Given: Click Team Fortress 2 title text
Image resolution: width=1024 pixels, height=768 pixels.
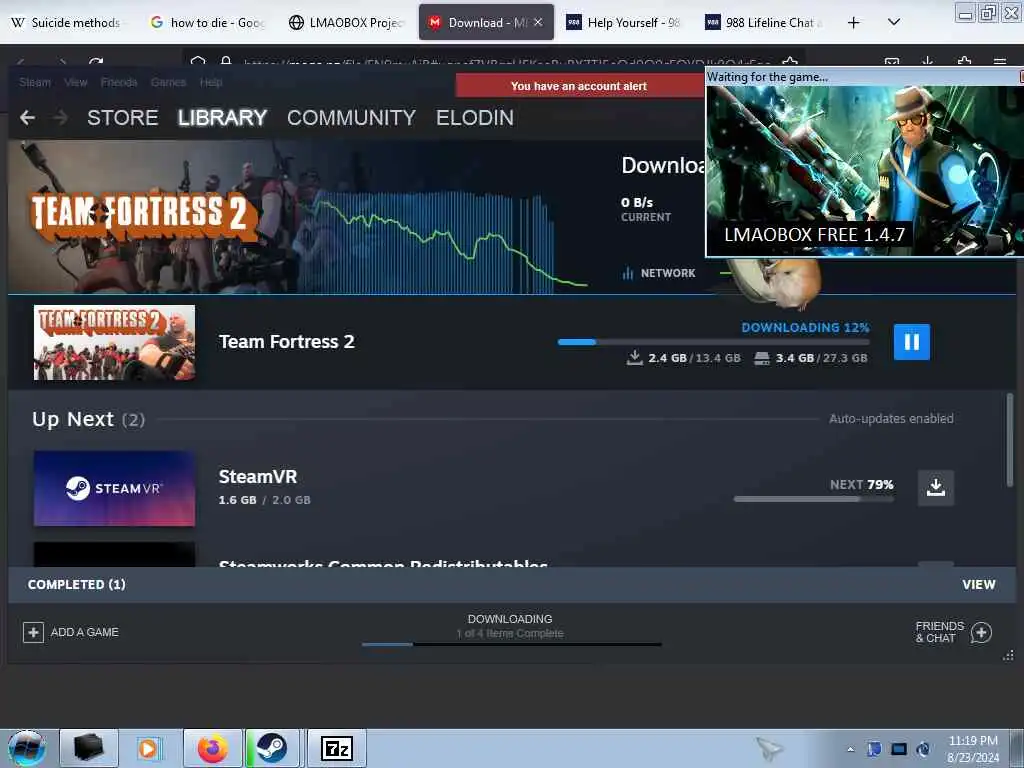Looking at the screenshot, I should (x=287, y=342).
